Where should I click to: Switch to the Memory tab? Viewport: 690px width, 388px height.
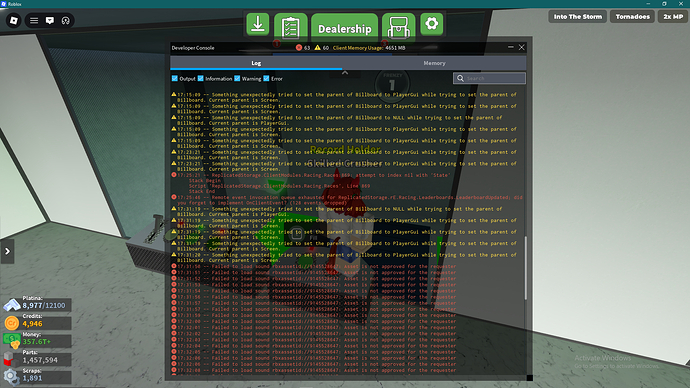(434, 63)
